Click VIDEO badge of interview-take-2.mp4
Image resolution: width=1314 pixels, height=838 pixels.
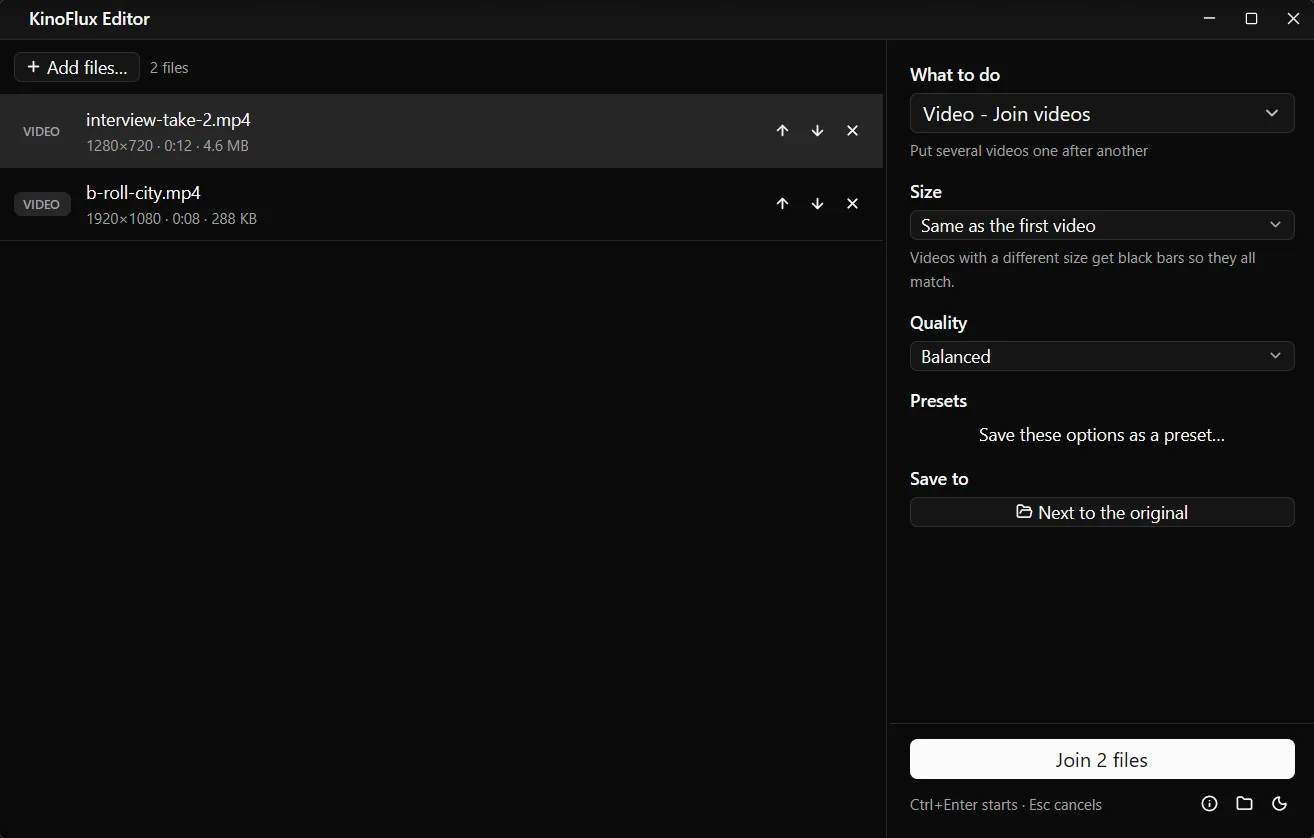(x=42, y=131)
